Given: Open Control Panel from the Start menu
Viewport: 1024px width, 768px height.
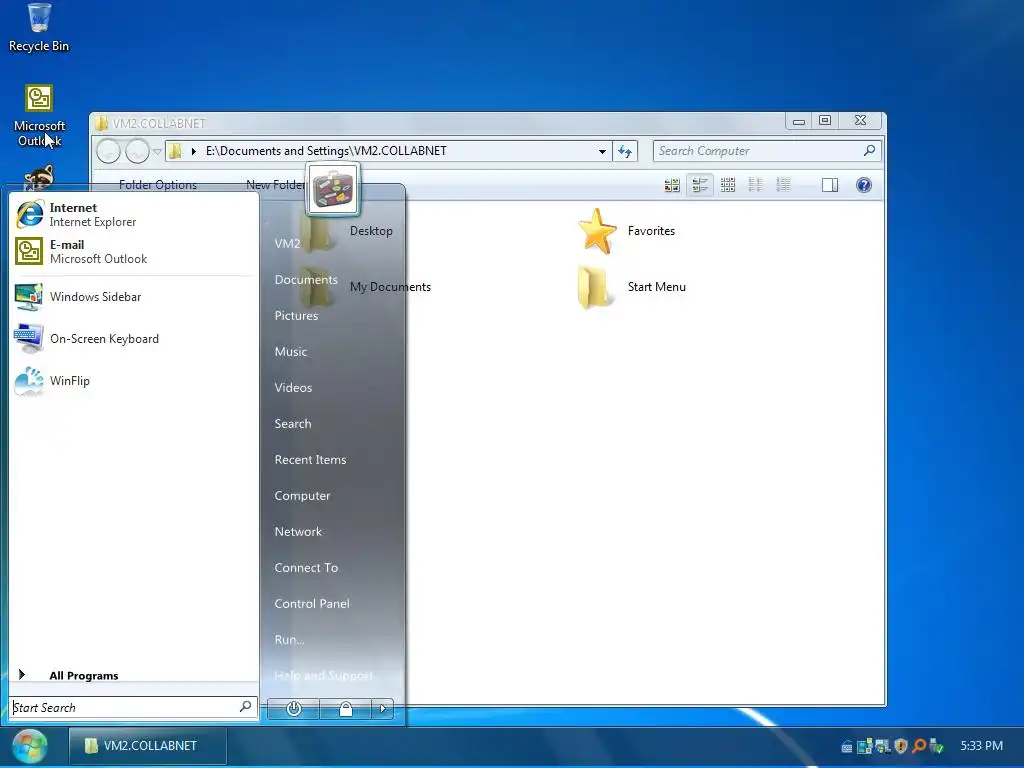Looking at the screenshot, I should [x=312, y=603].
